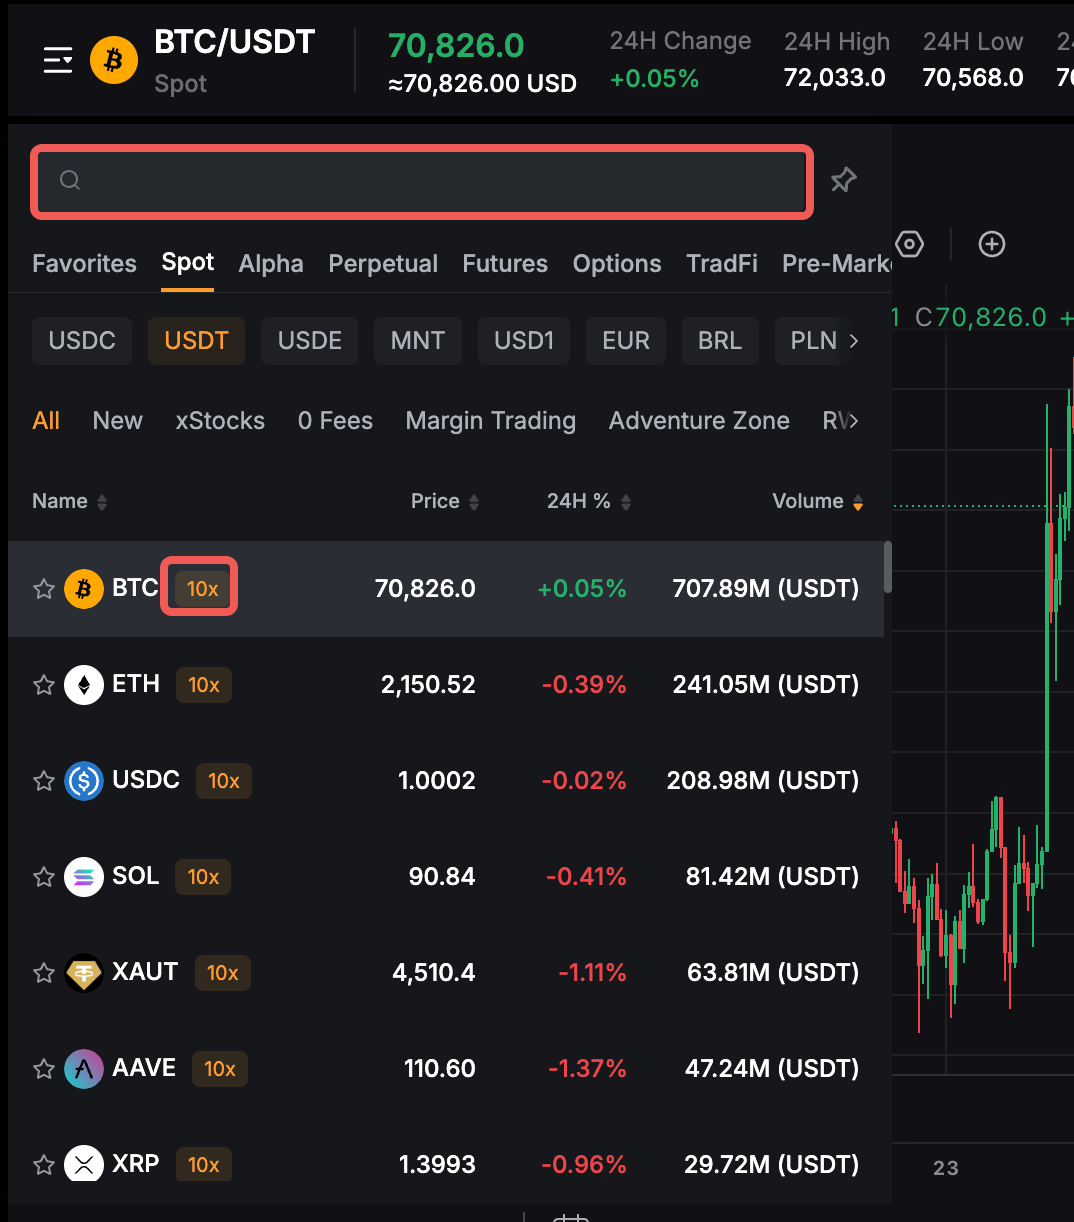
Task: Click the search magnifier icon
Action: click(x=70, y=180)
